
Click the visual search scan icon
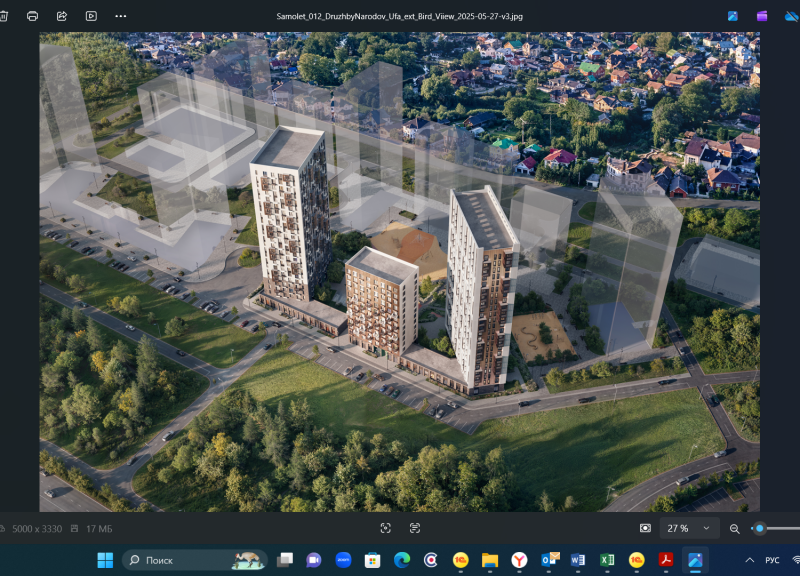coord(386,528)
